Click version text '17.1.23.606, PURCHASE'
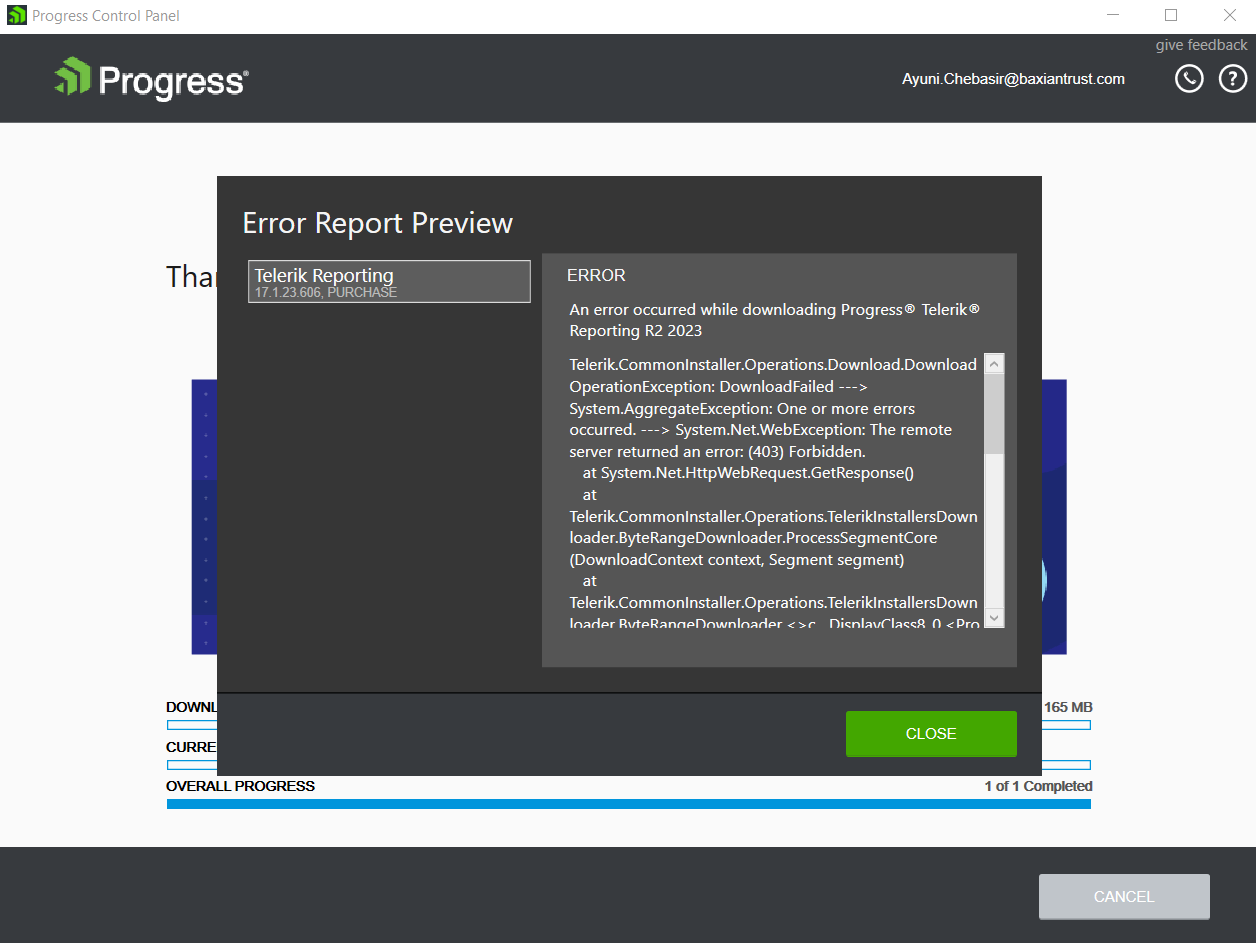Screen dimensions: 1256x943 [326, 293]
